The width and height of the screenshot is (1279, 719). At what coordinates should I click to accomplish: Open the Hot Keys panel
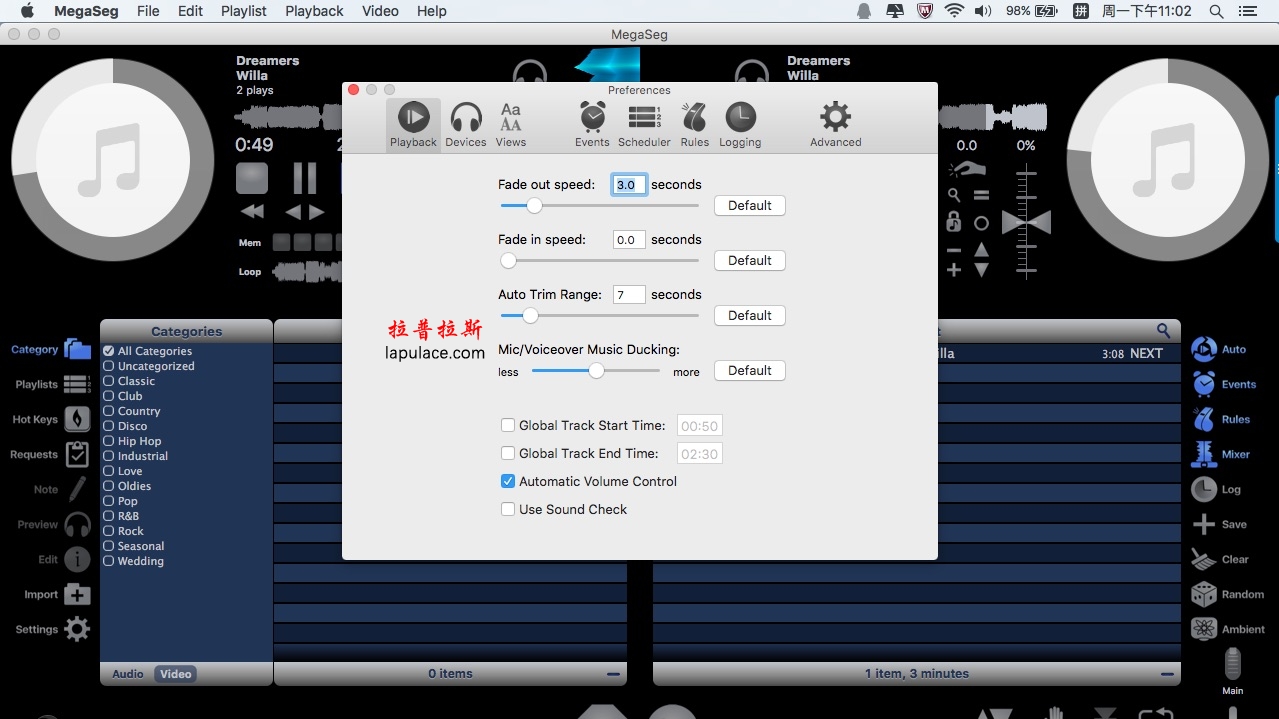77,419
